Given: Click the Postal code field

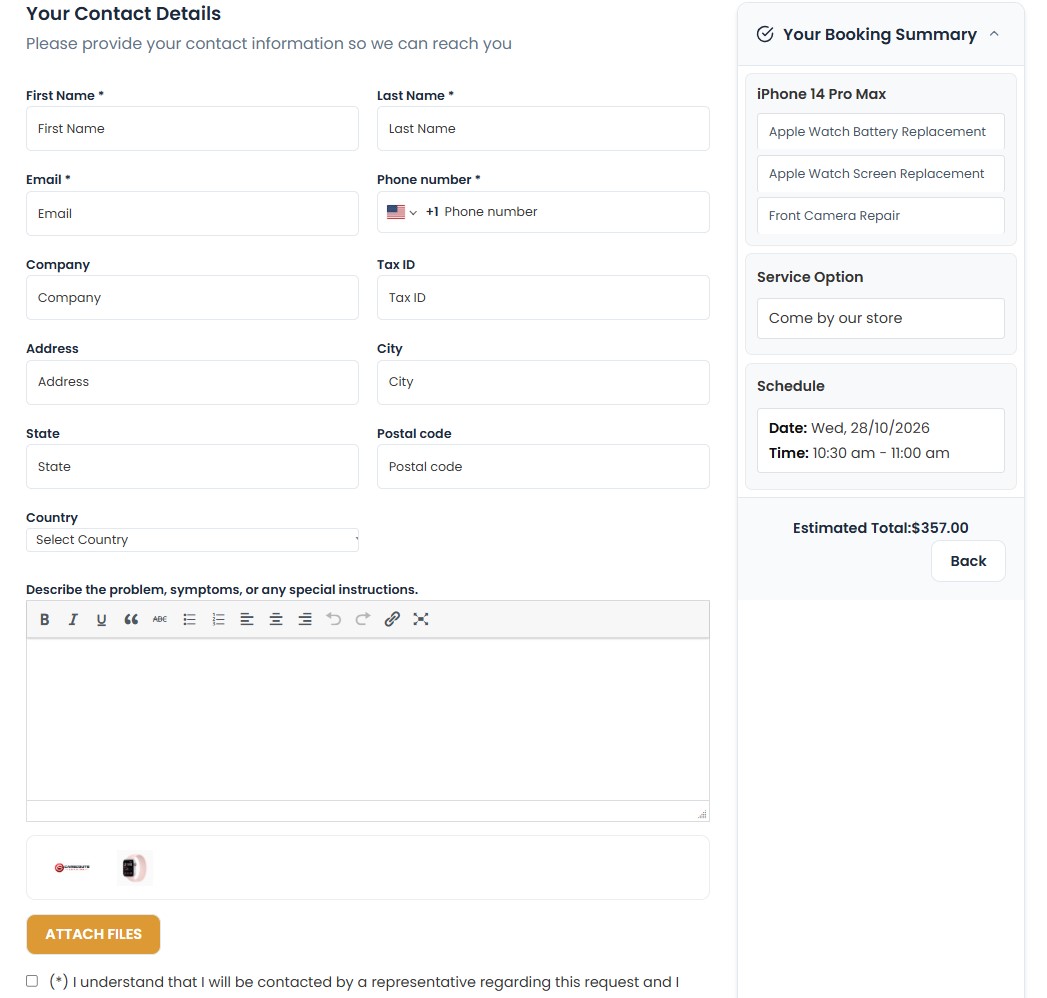Looking at the screenshot, I should point(544,467).
